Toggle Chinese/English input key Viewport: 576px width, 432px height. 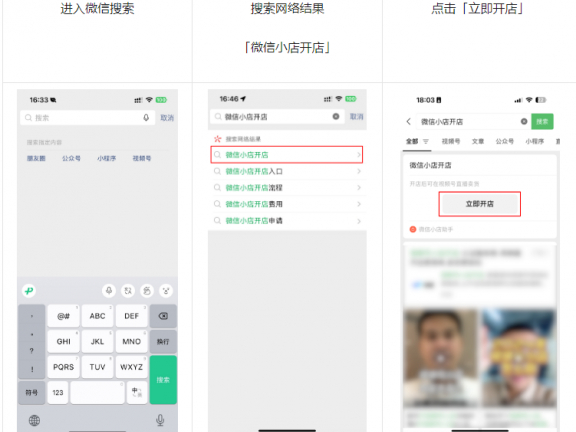[137, 393]
